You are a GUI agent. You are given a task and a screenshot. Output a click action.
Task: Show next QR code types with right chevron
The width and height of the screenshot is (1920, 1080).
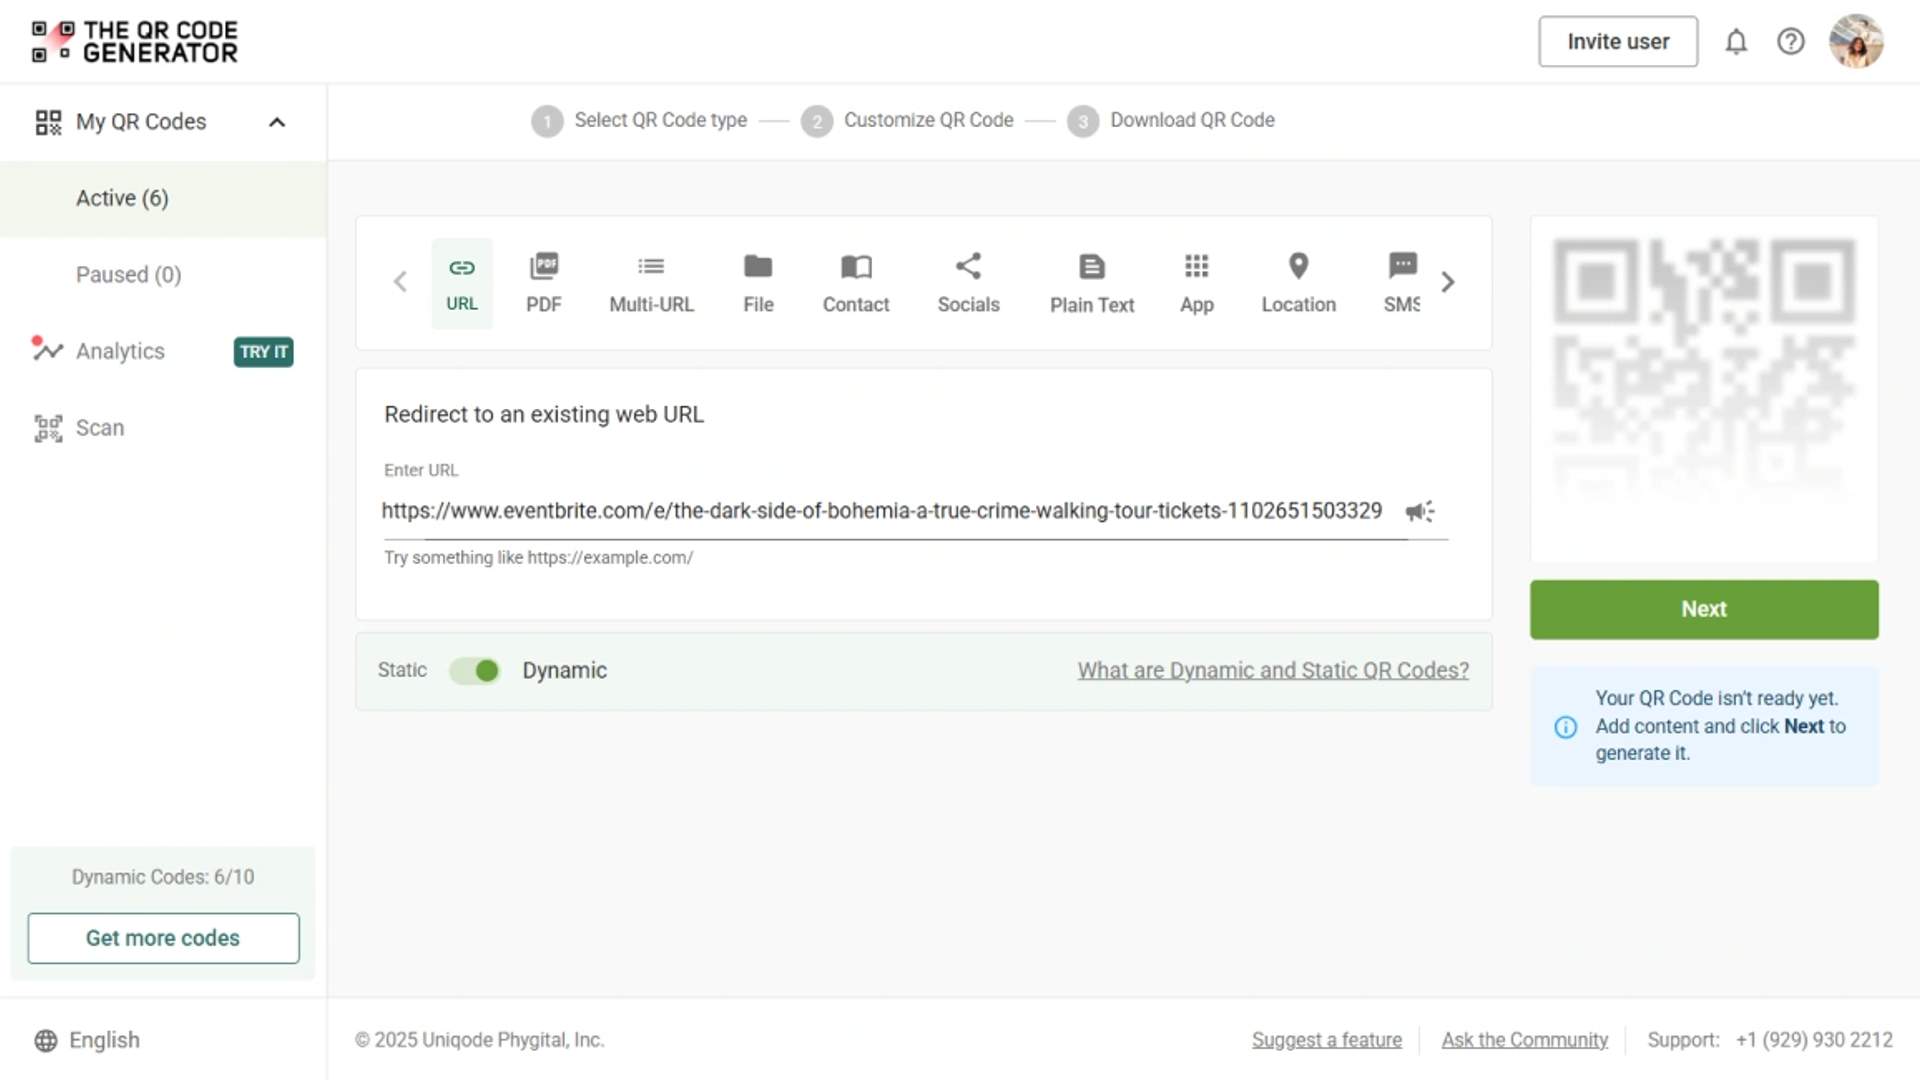click(1448, 282)
